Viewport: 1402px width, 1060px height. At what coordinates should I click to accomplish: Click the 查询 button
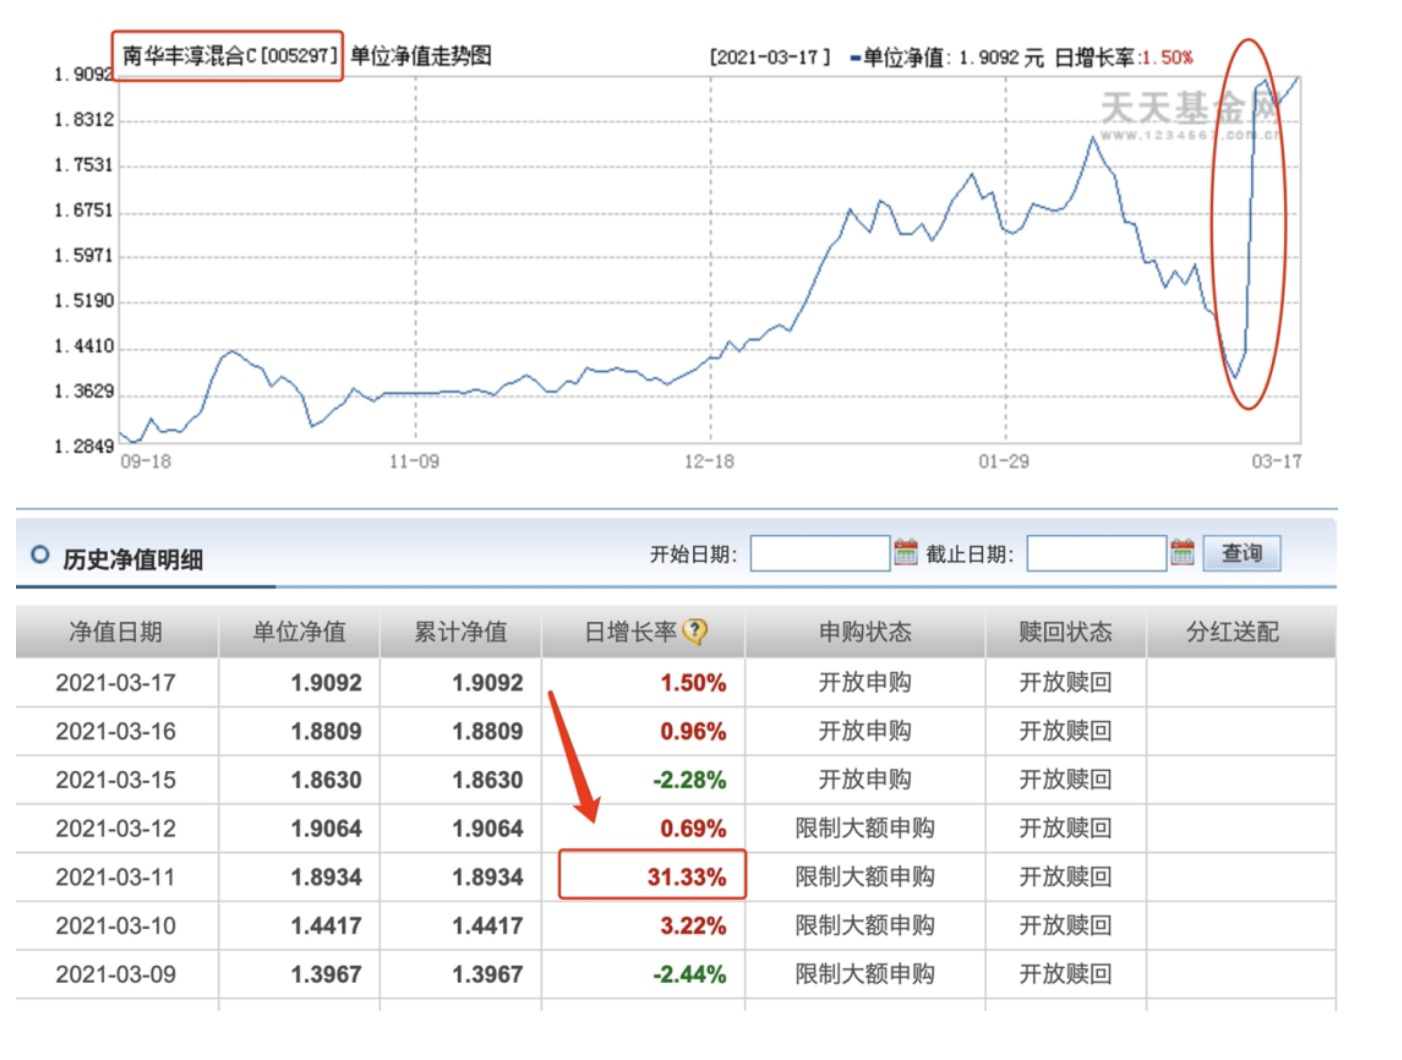click(1242, 553)
